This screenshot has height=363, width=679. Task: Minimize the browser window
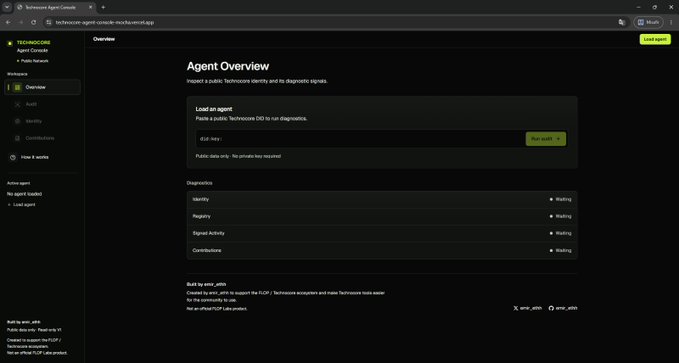tap(638, 7)
